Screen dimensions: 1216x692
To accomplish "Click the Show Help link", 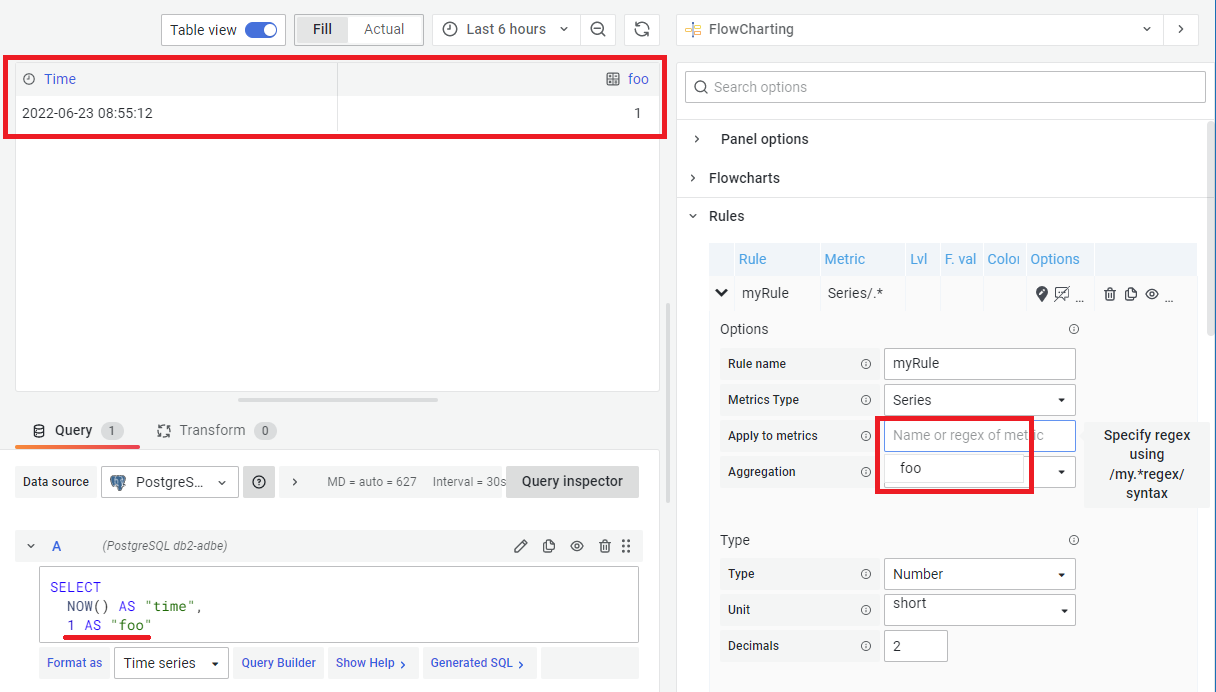I will pos(371,663).
